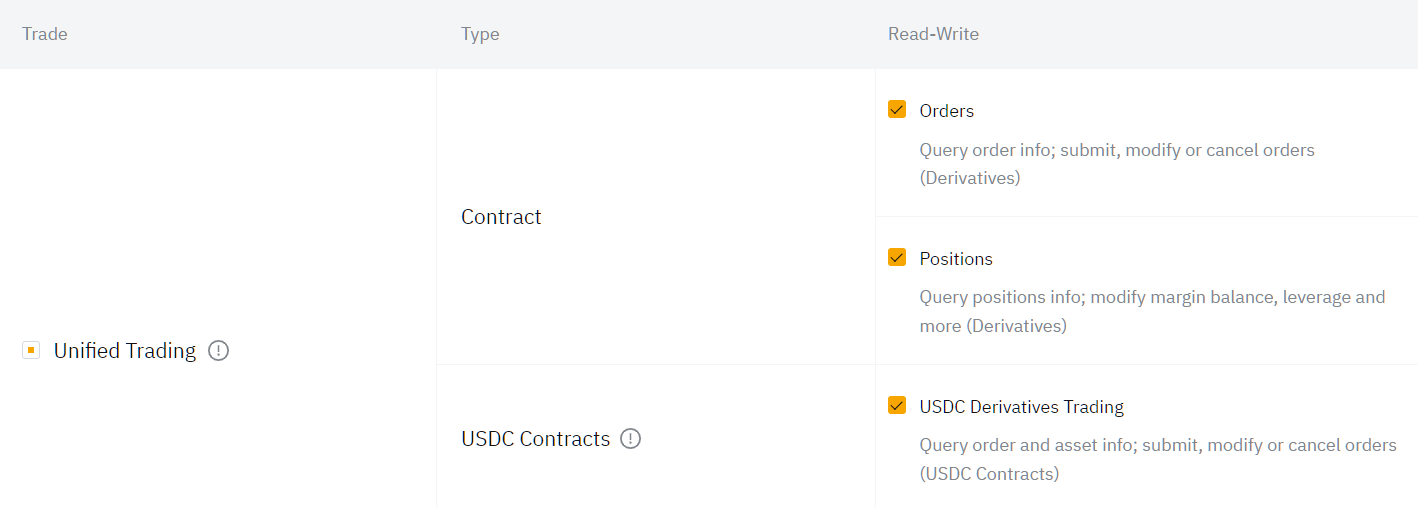Uncheck the Orders permission checkbox
This screenshot has height=524, width=1418.
[897, 110]
